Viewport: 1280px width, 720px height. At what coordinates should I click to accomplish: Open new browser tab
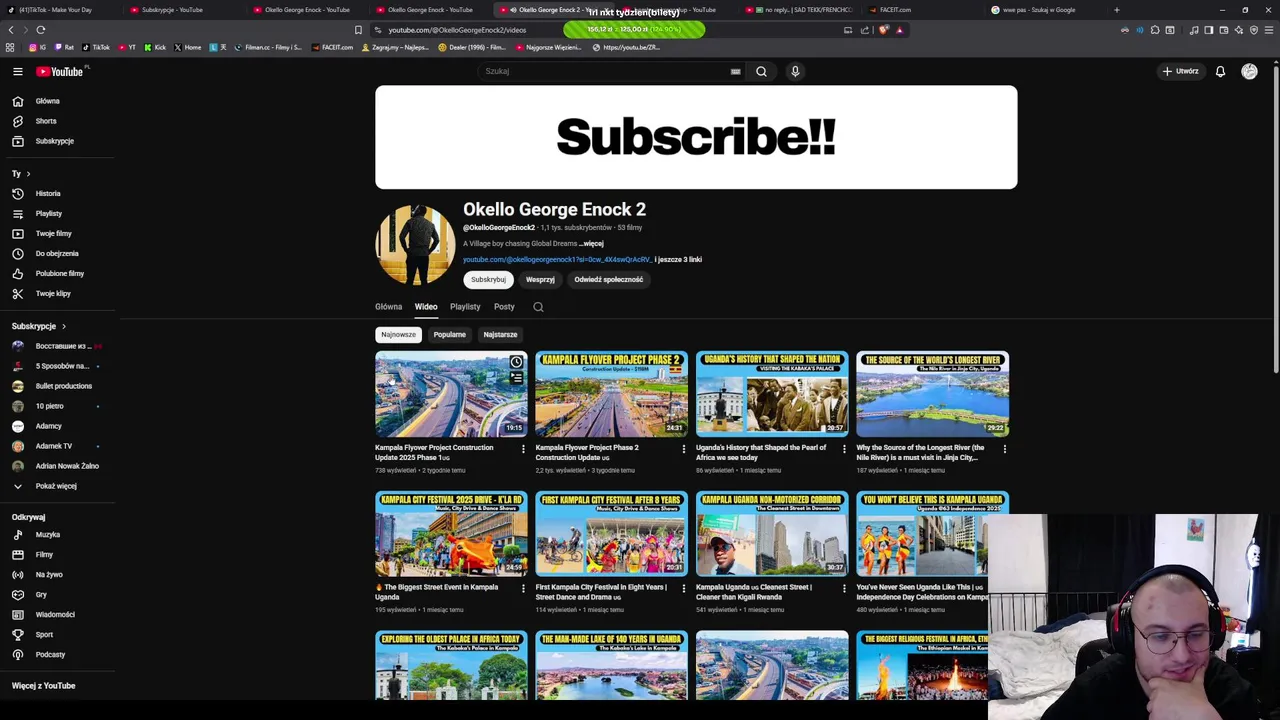[1117, 10]
